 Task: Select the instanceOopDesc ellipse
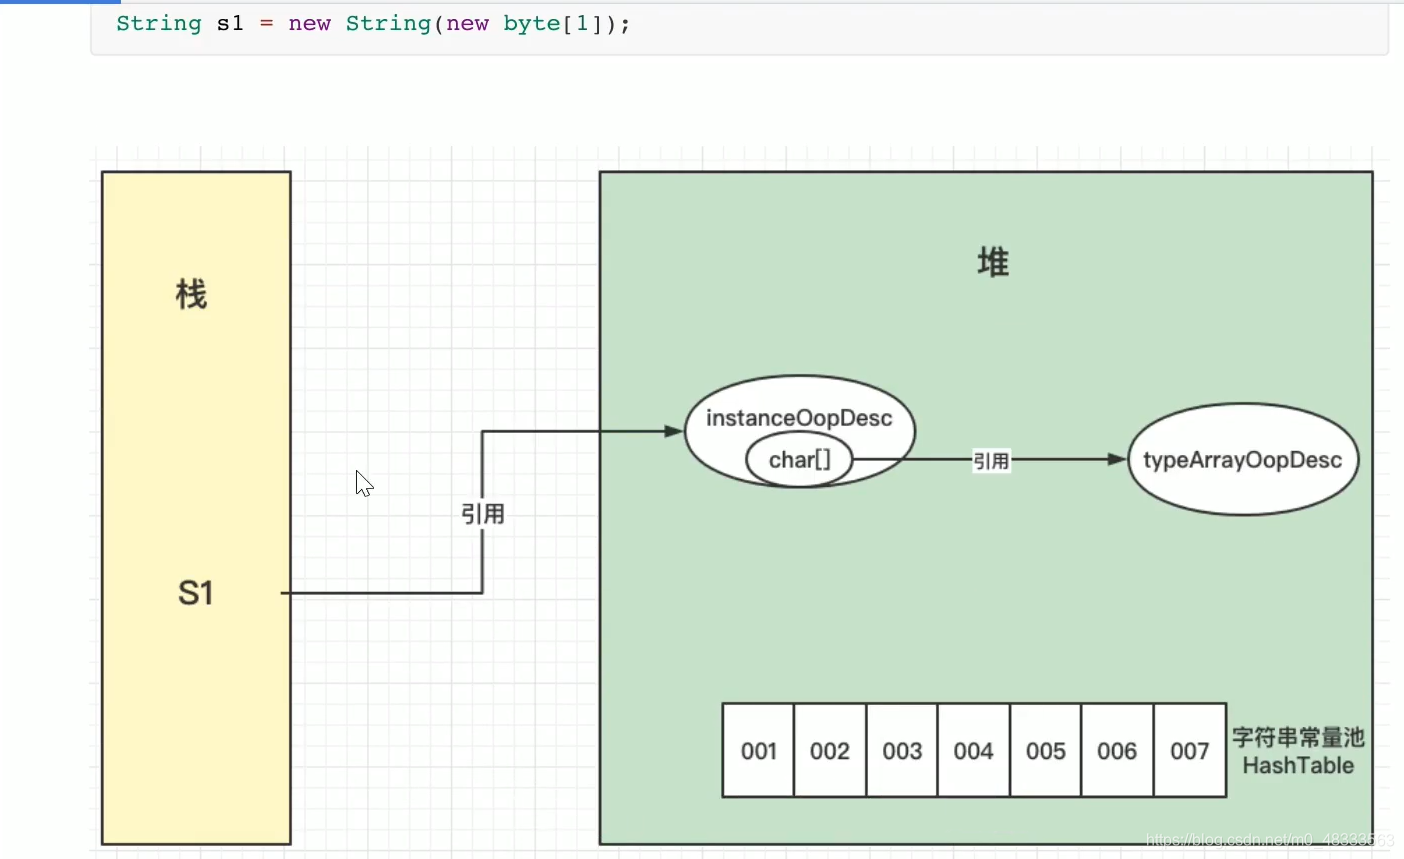pos(800,431)
